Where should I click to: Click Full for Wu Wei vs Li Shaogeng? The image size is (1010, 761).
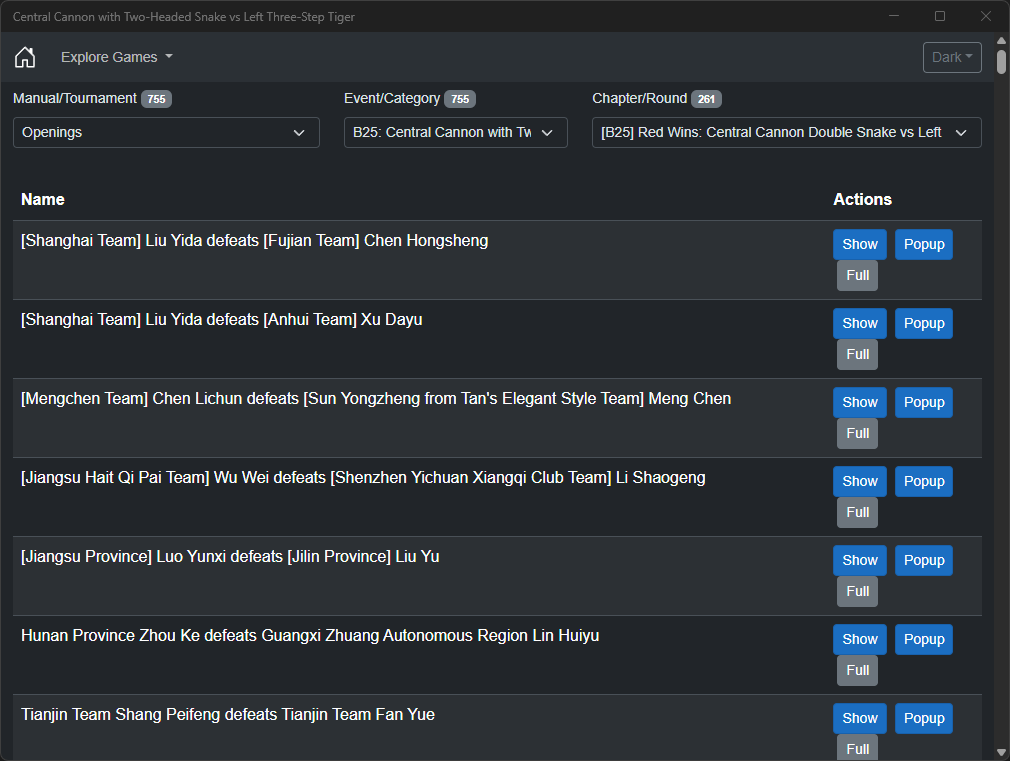pos(857,512)
